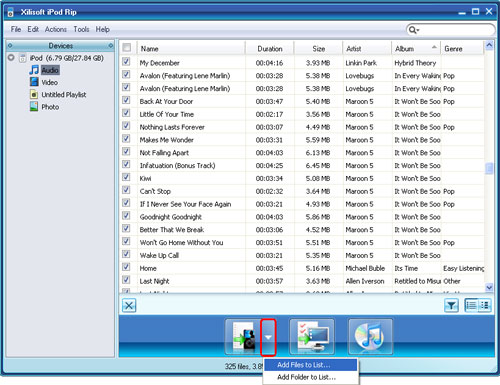The image size is (500, 385).
Task: Select the 'Wake Up Call' row
Action: [x=302, y=255]
